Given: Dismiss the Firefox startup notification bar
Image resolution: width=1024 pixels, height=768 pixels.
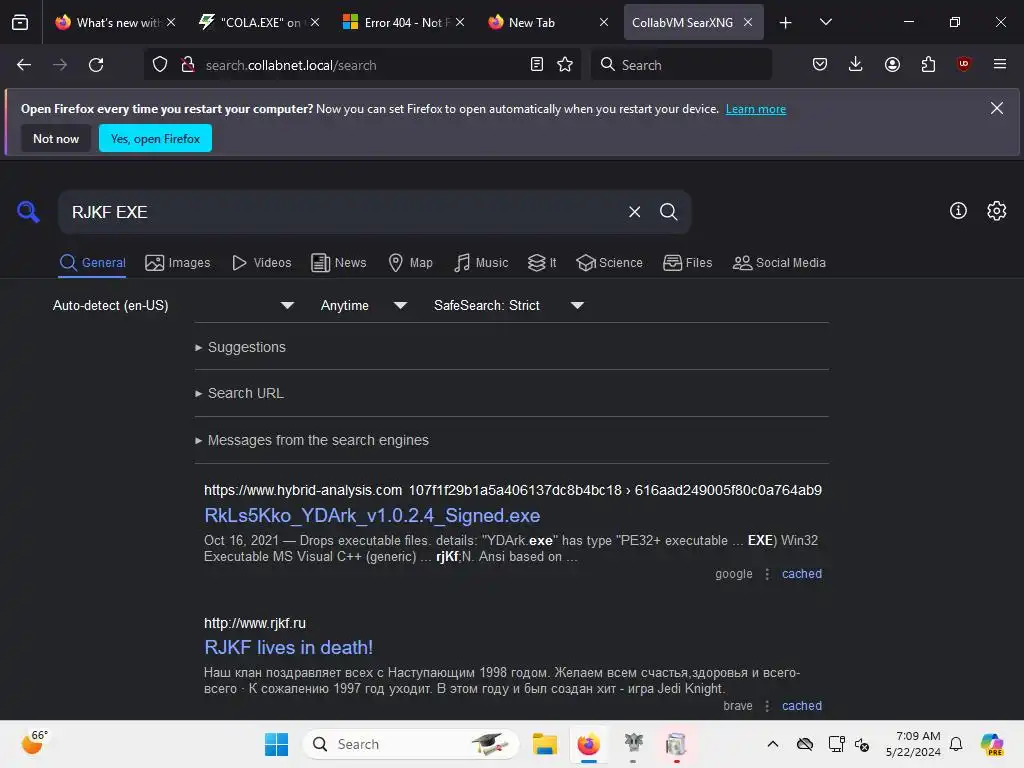Looking at the screenshot, I should (997, 108).
